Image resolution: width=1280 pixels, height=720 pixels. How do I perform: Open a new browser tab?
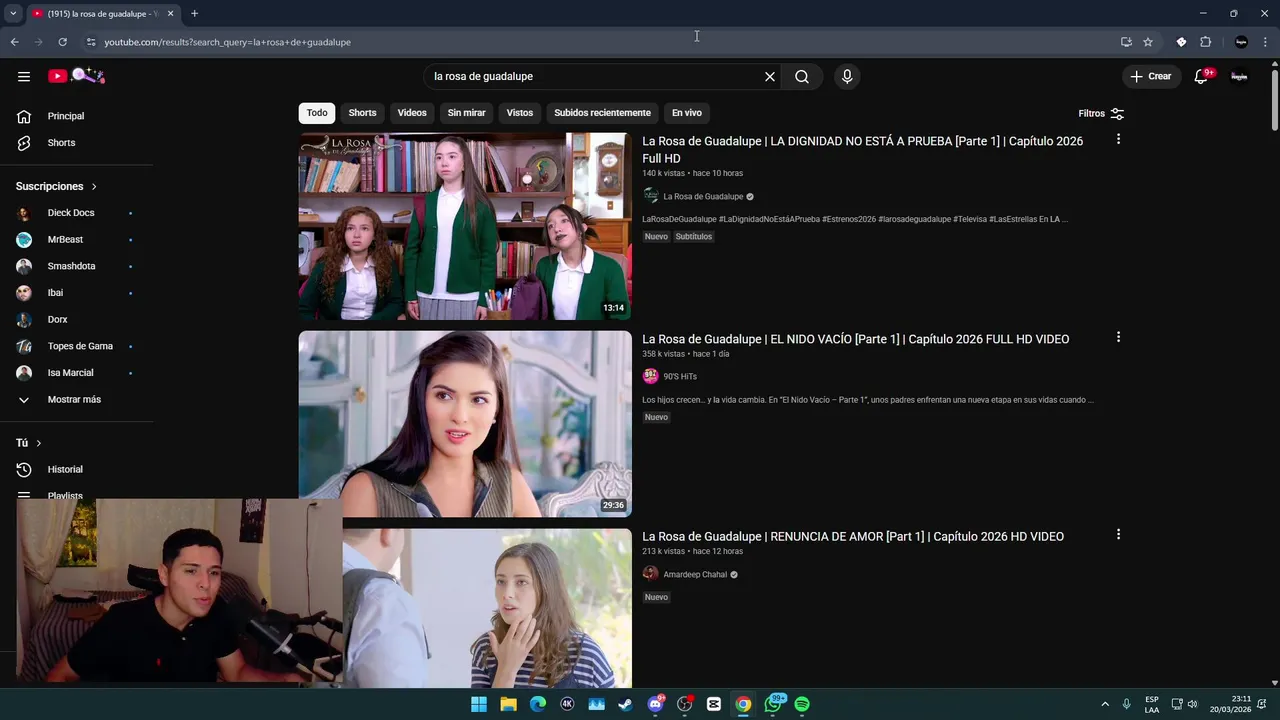(194, 13)
